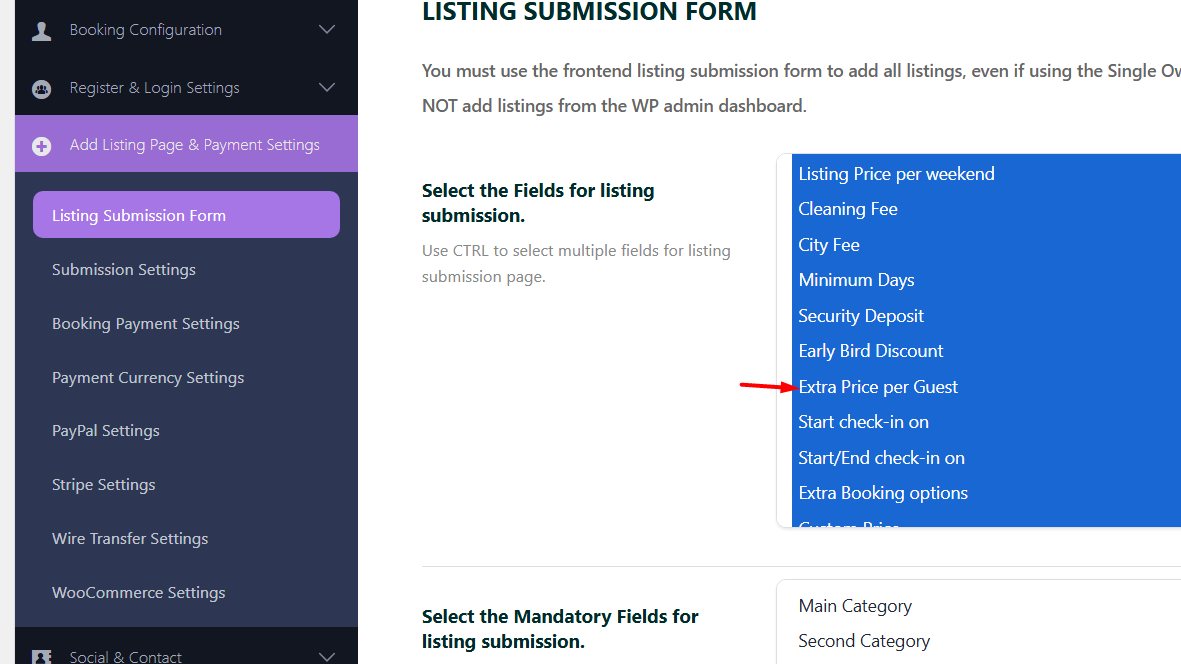Open Stripe Settings
Screen dimensions: 1181x664
[104, 485]
